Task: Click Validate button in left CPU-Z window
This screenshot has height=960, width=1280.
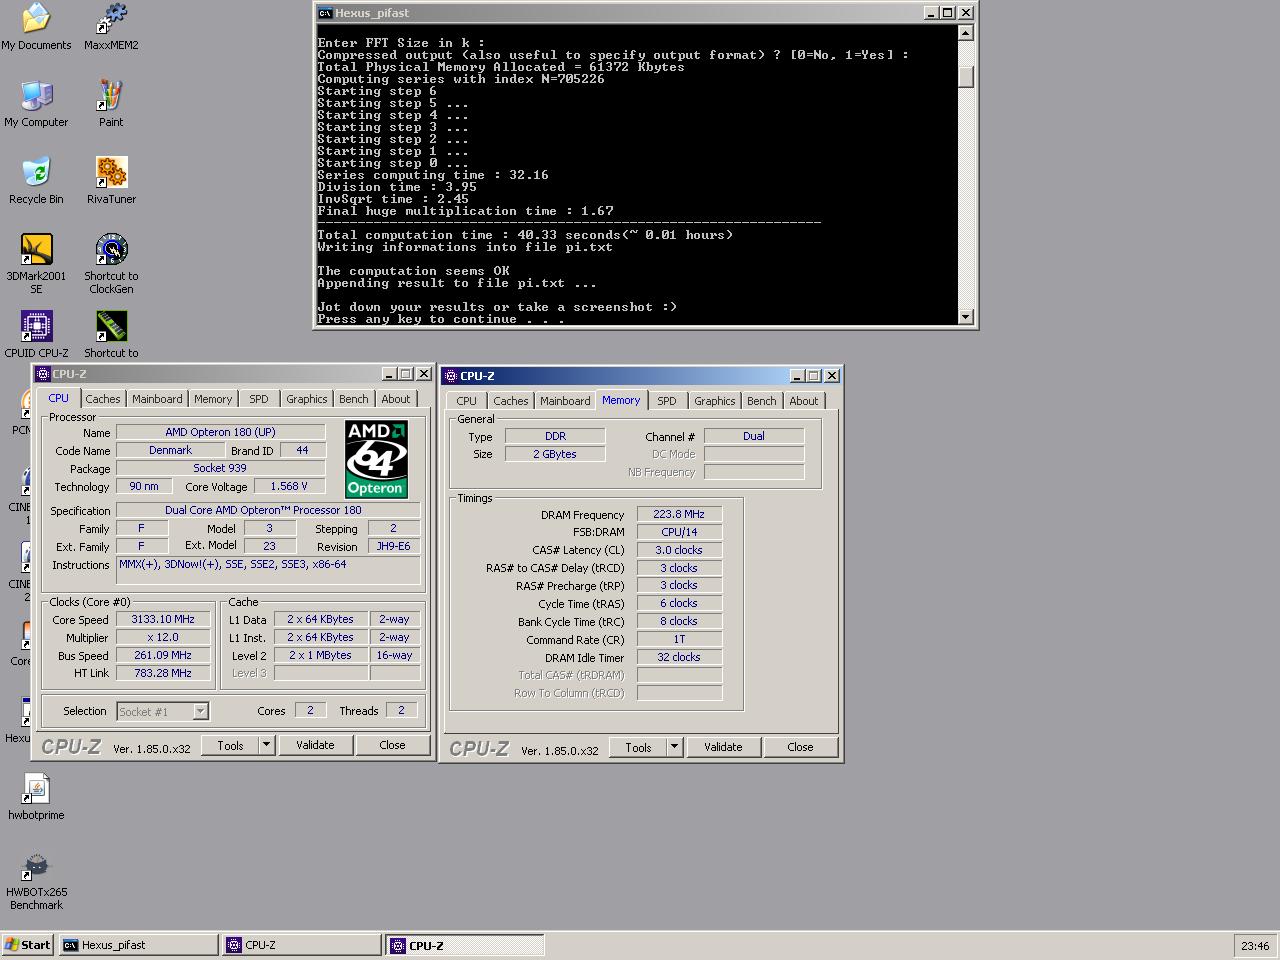Action: [x=315, y=745]
